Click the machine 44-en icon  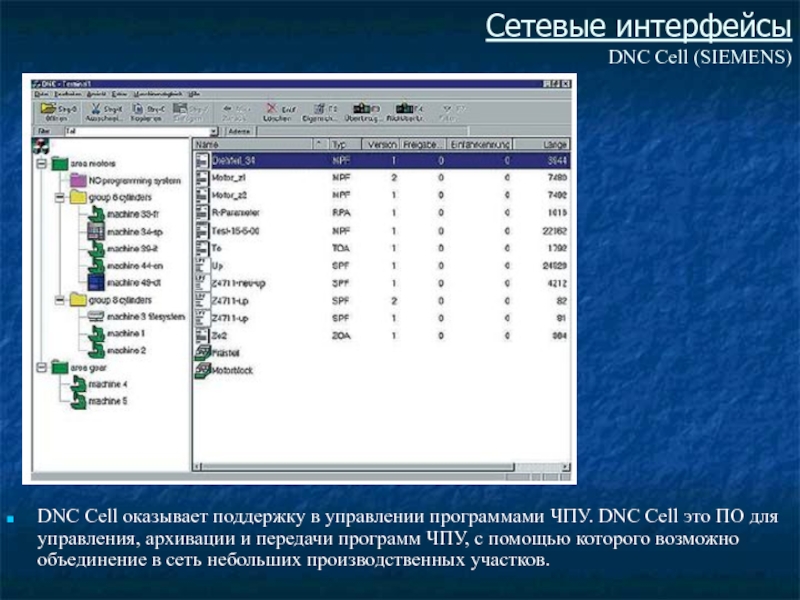coord(96,266)
